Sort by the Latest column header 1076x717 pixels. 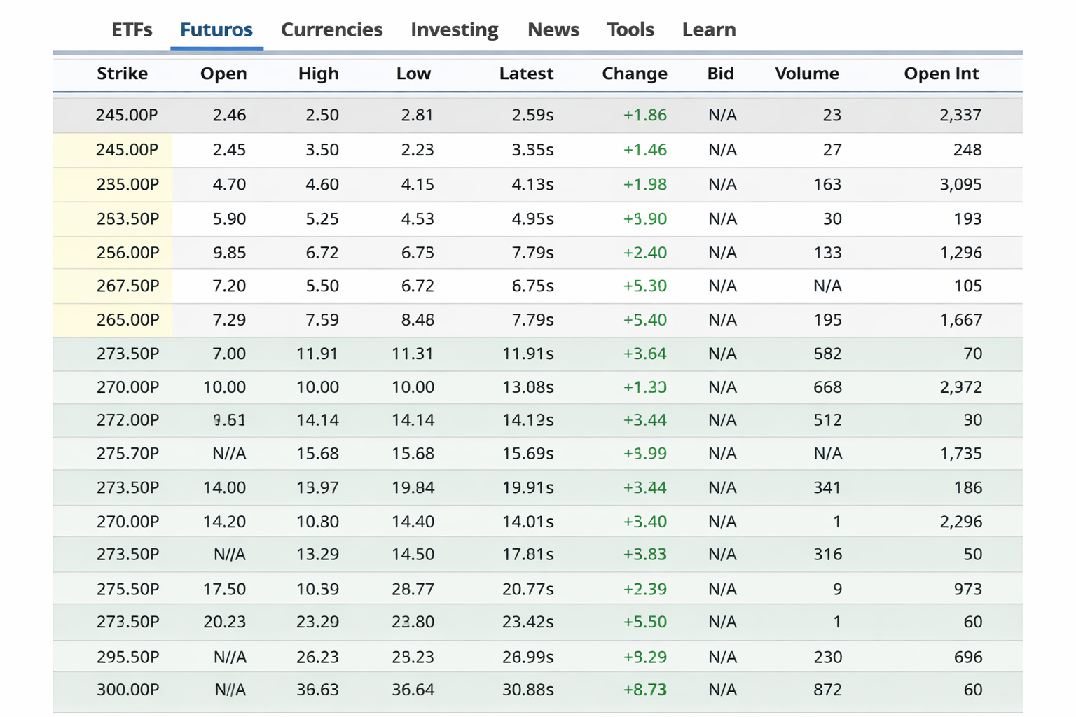[526, 73]
